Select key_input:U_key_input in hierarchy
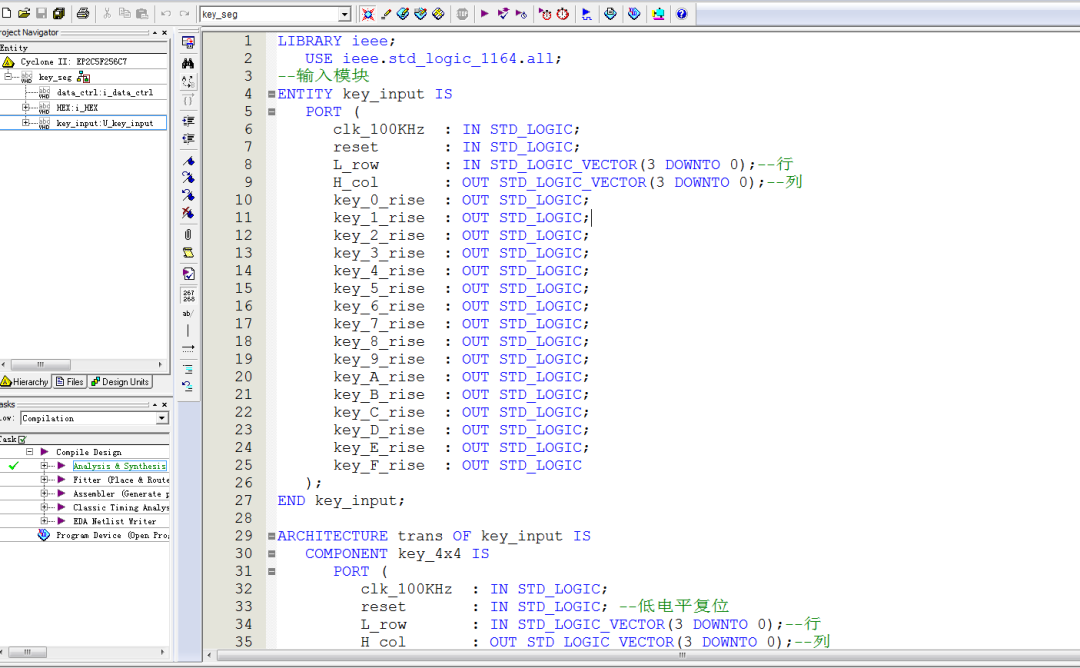Viewport: 1080px width, 668px height. coord(104,123)
